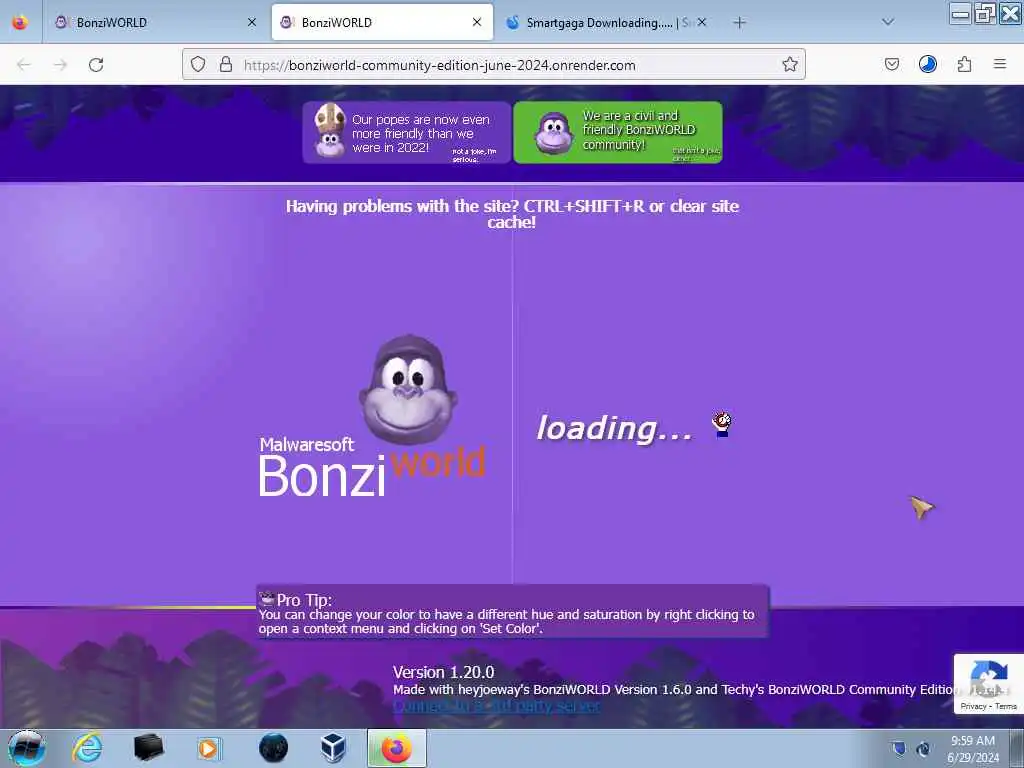Select the active second BonziWORLD tab
This screenshot has width=1024, height=768.
pyautogui.click(x=382, y=22)
